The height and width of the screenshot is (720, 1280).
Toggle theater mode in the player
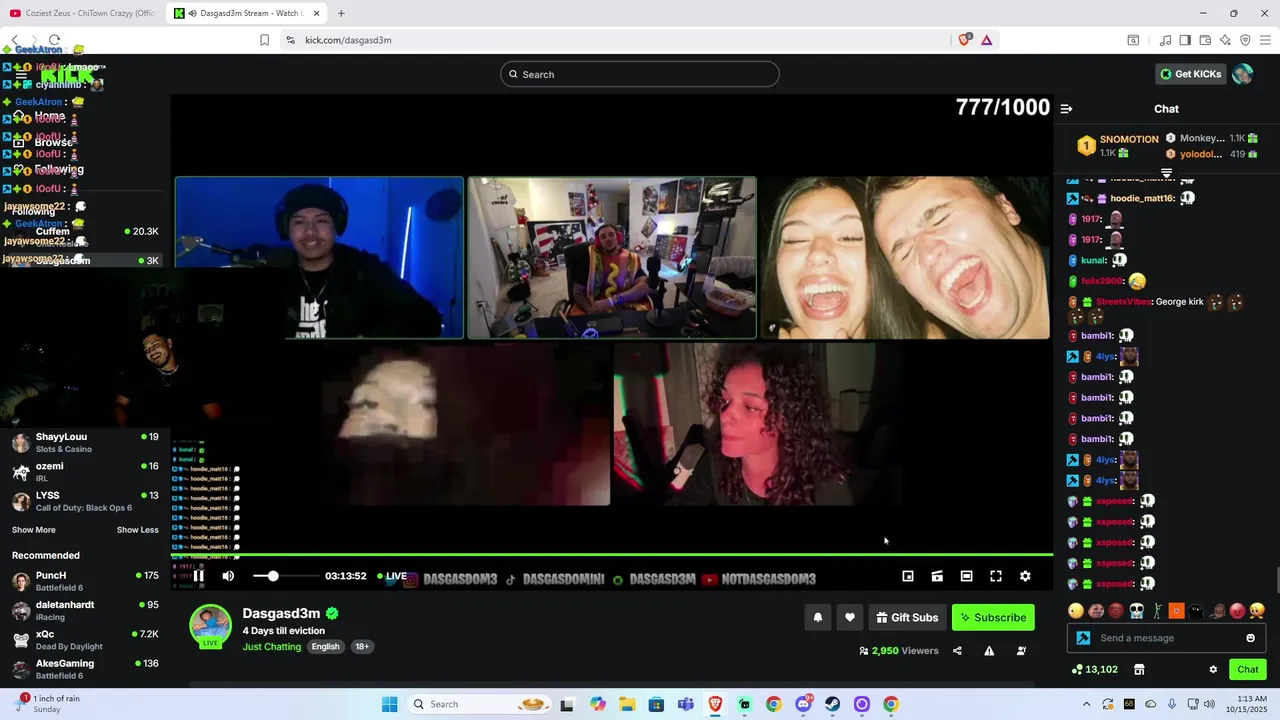point(966,576)
